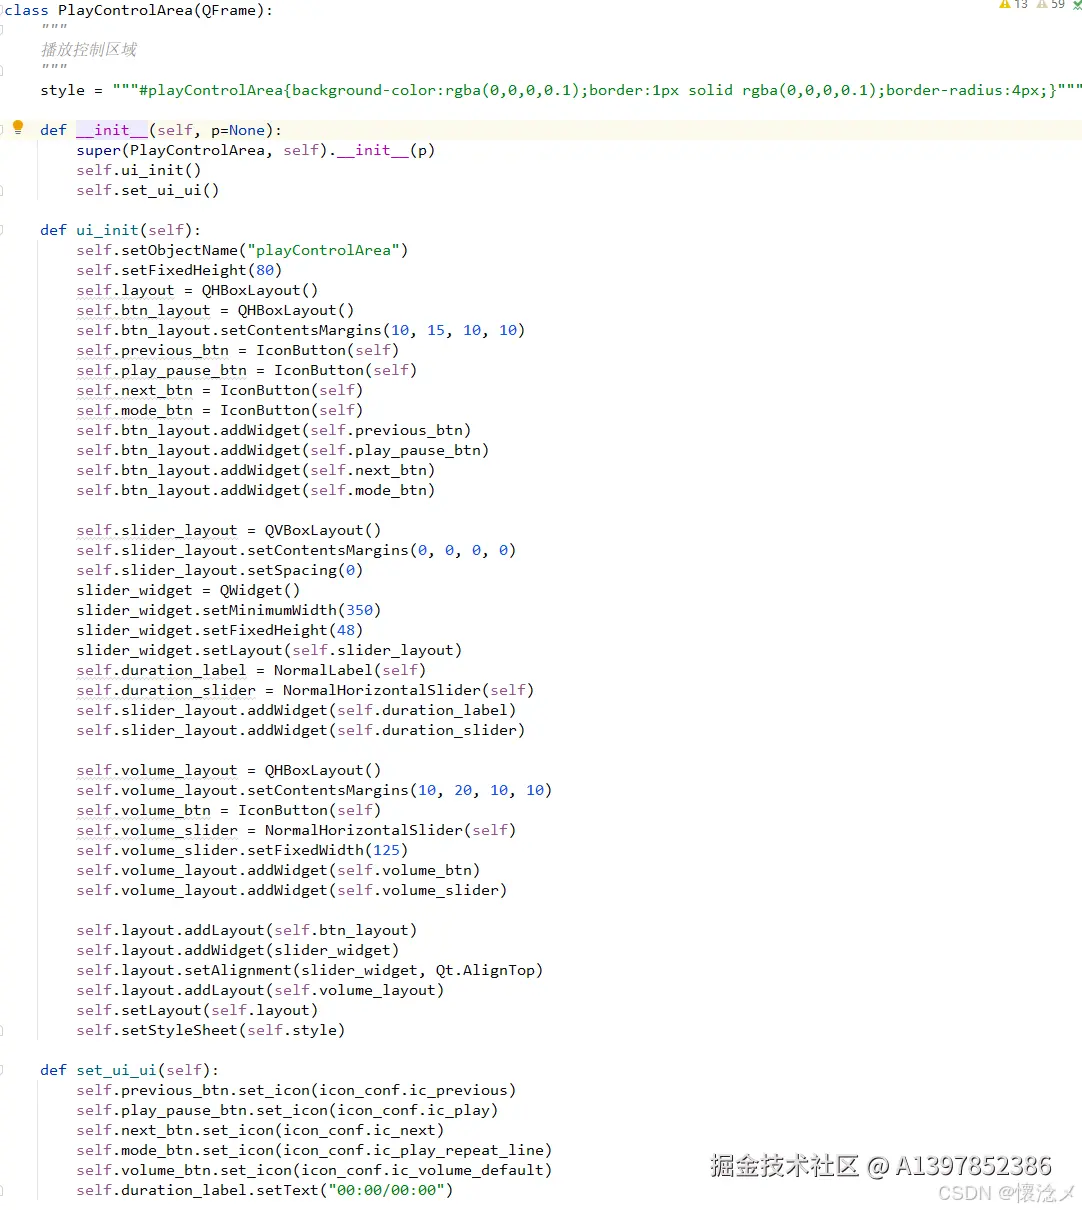This screenshot has height=1210, width=1082.
Task: Click the def __init__(self, p=None) line
Action: point(161,130)
